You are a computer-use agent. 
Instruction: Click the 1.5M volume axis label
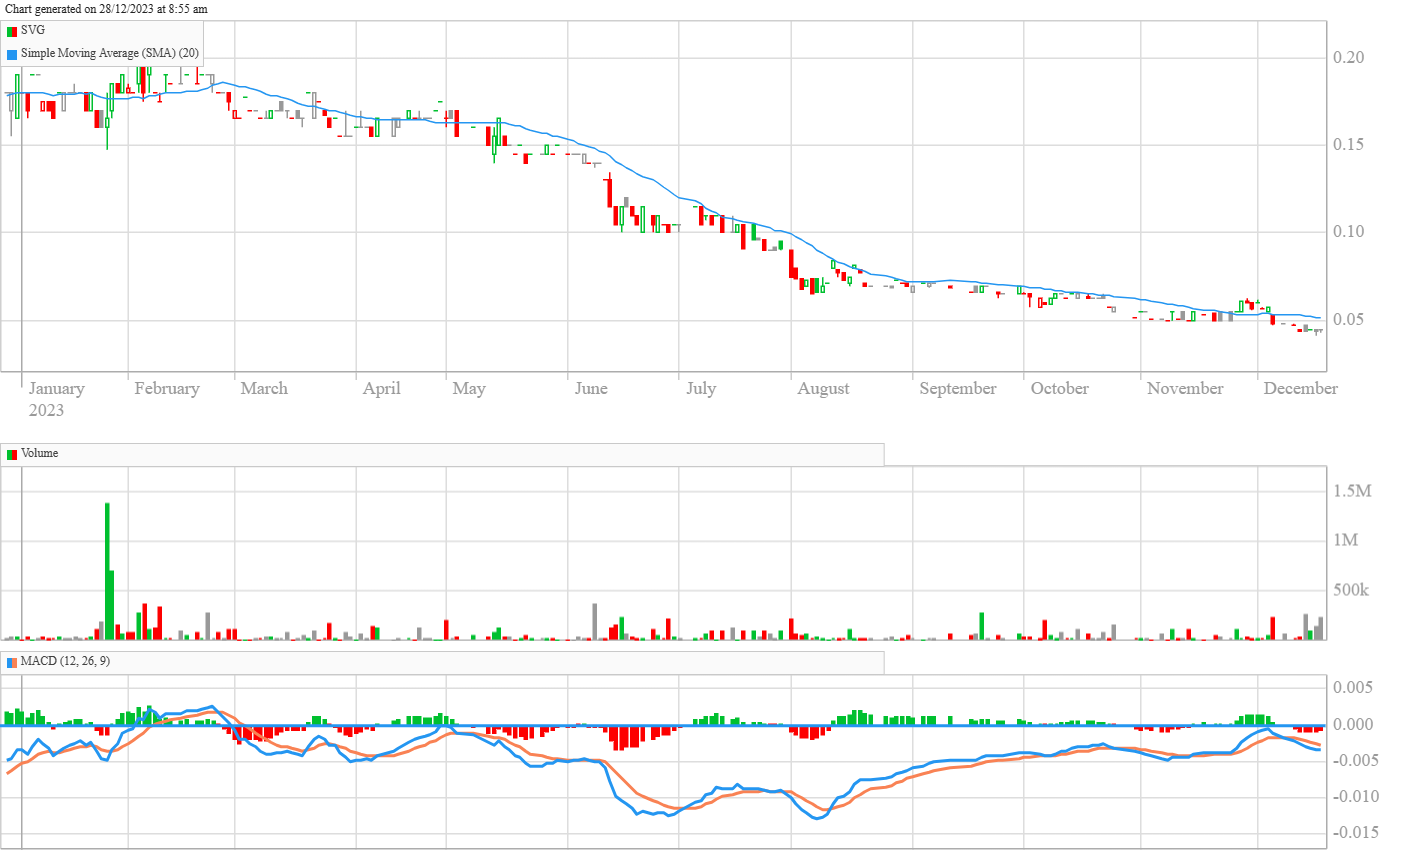click(x=1352, y=491)
